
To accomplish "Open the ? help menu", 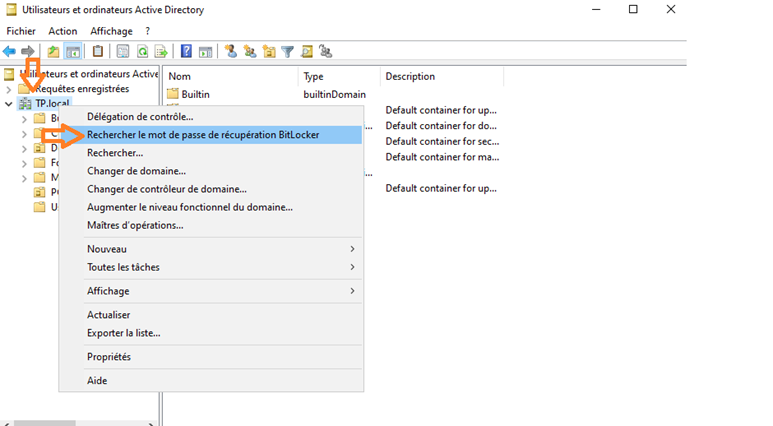I will point(147,31).
